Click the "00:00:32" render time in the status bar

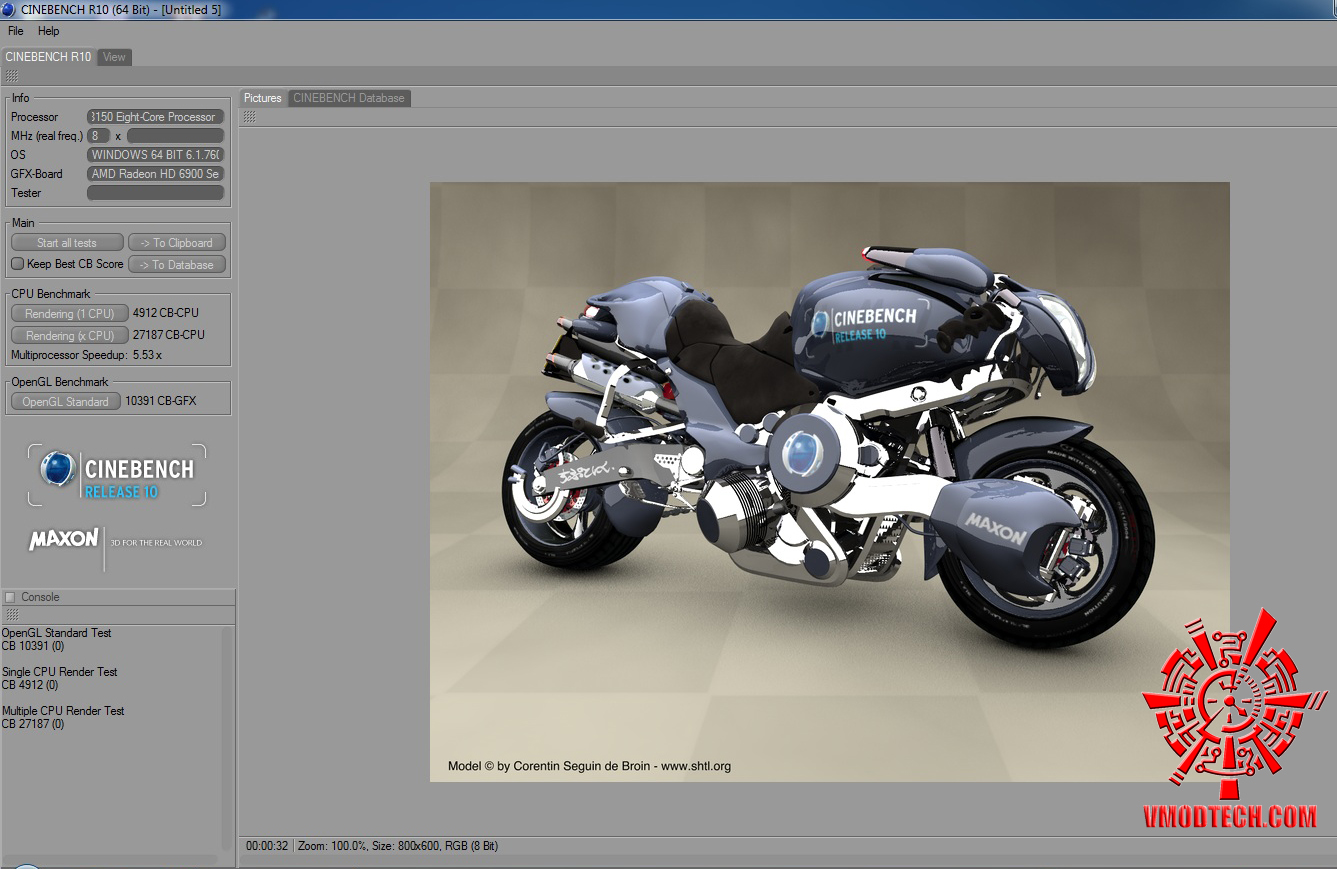(267, 846)
